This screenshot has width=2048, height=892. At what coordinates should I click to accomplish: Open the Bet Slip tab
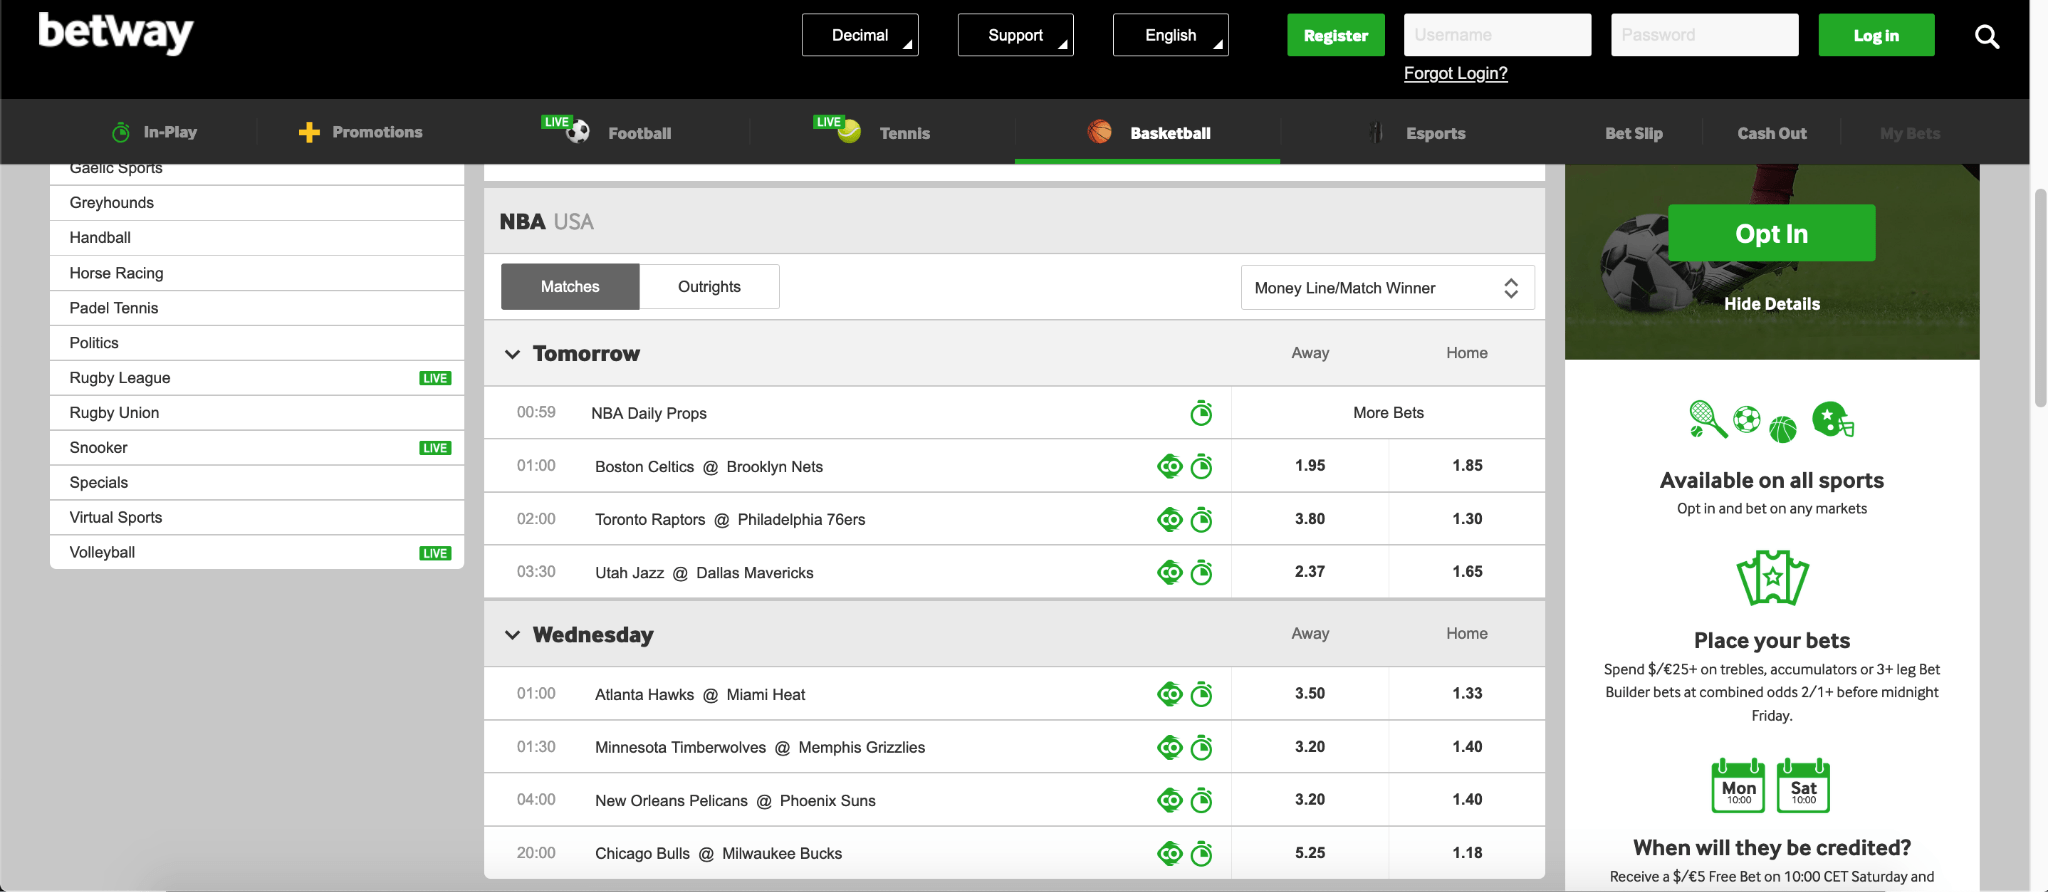tap(1634, 133)
